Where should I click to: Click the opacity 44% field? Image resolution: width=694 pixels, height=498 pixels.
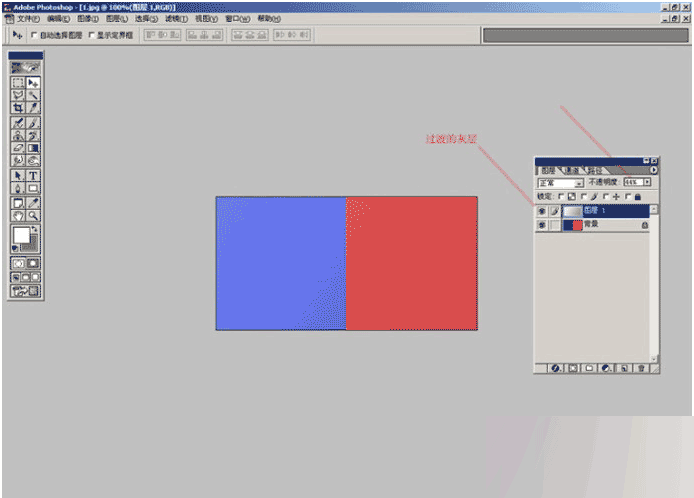[633, 182]
